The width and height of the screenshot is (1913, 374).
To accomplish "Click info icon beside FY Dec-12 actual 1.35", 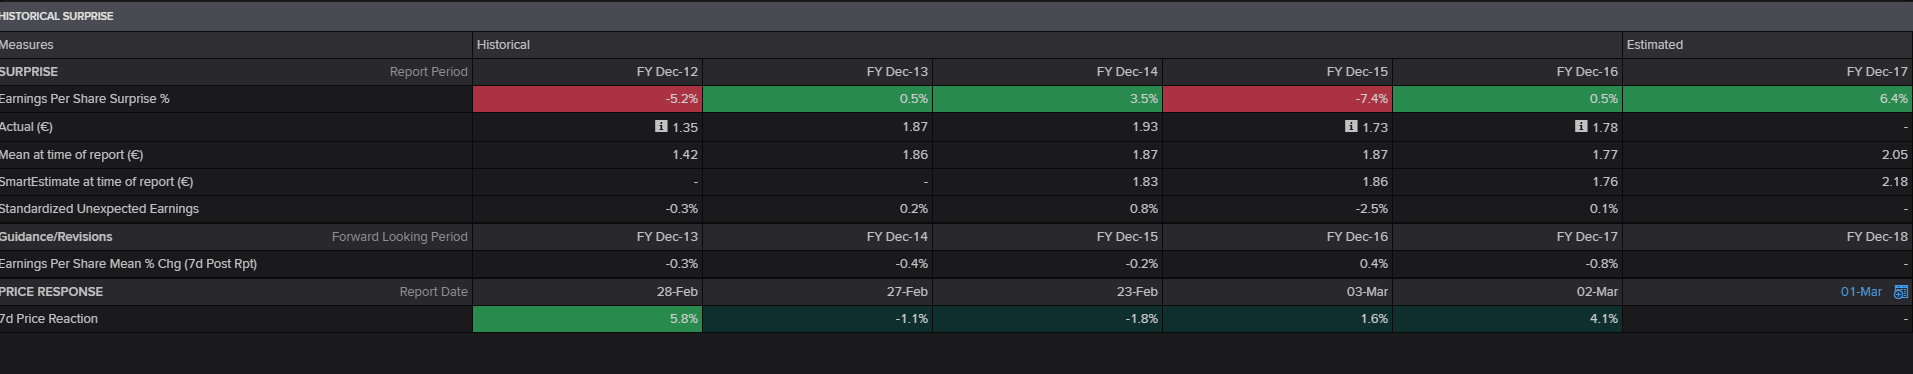I will coord(661,126).
